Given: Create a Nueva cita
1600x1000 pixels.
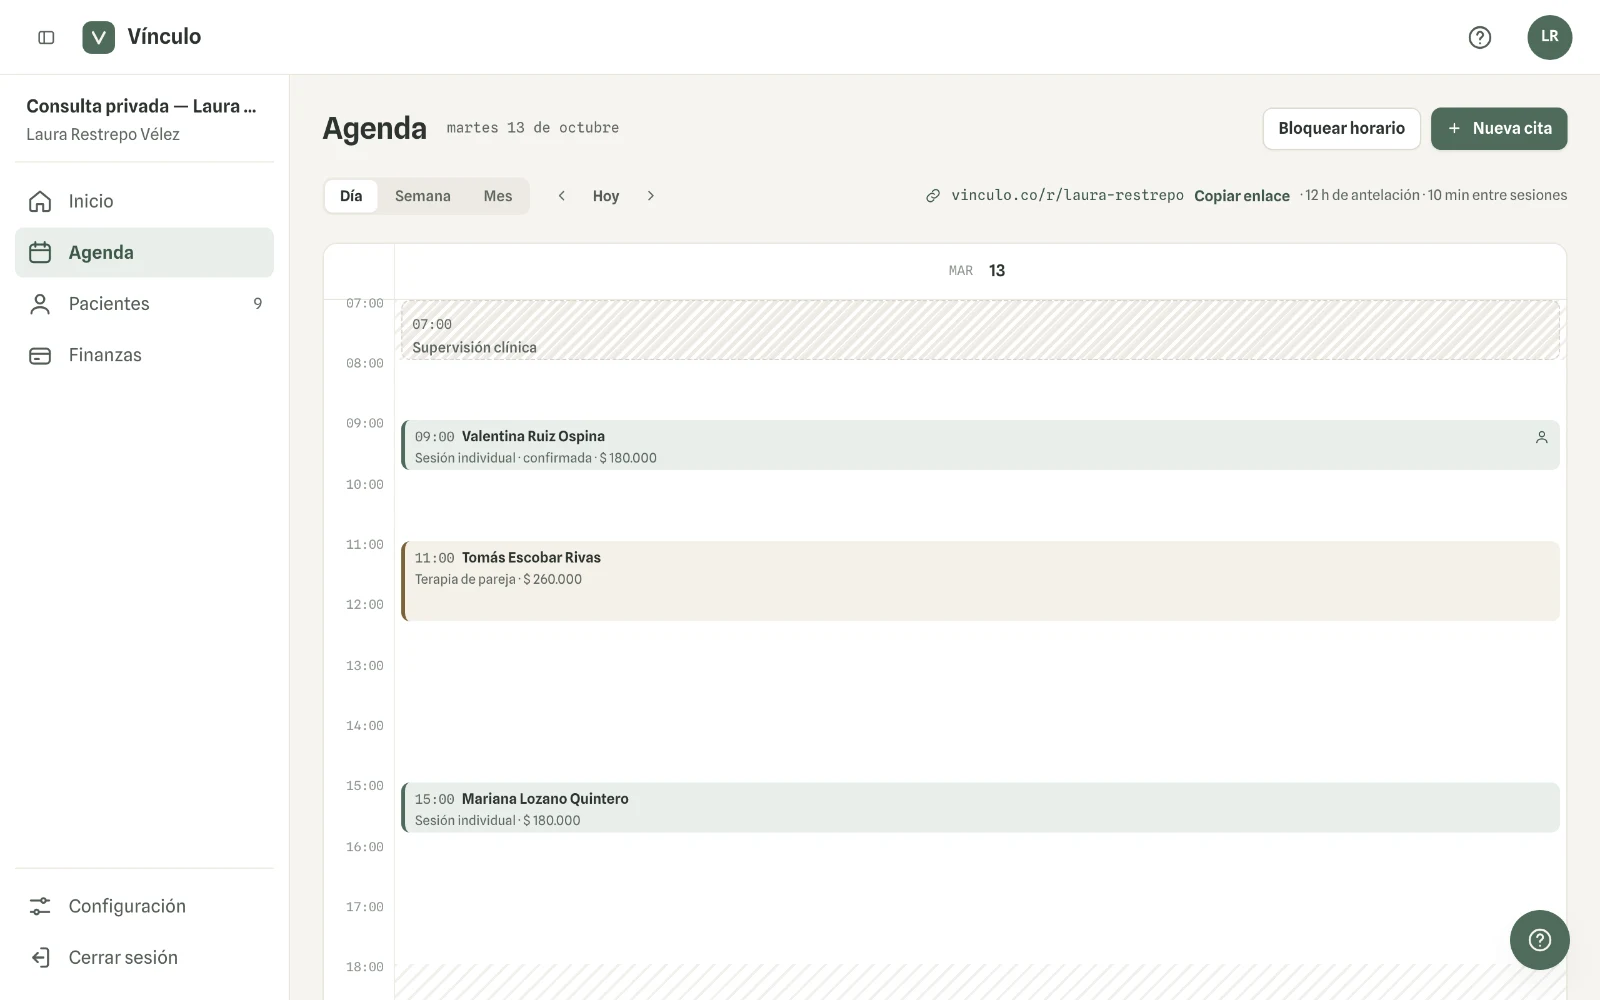Looking at the screenshot, I should click(x=1499, y=129).
